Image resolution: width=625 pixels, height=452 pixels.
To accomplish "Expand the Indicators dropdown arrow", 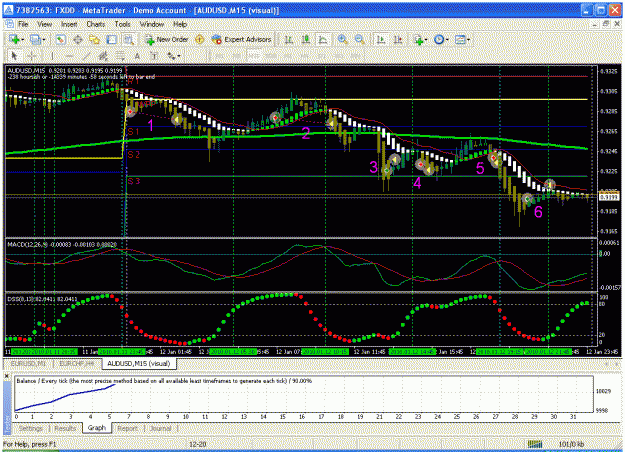I will tap(426, 39).
